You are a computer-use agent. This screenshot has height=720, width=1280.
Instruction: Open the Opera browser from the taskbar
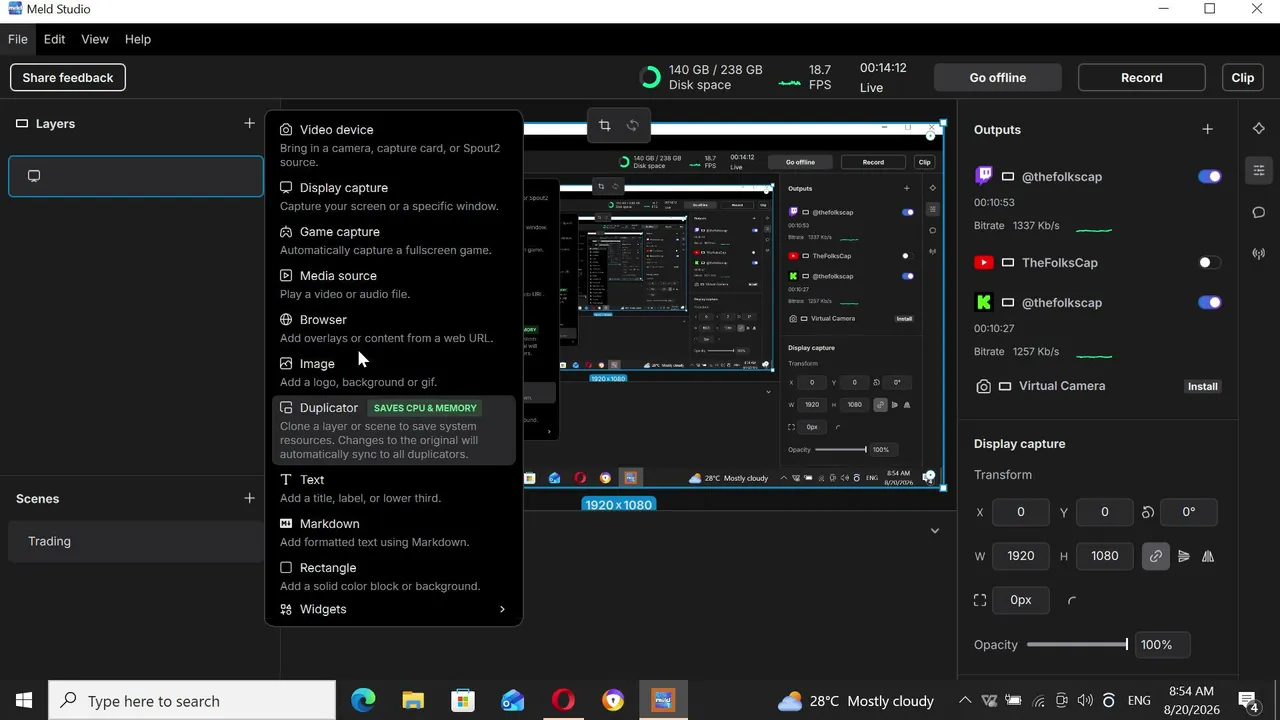point(563,701)
